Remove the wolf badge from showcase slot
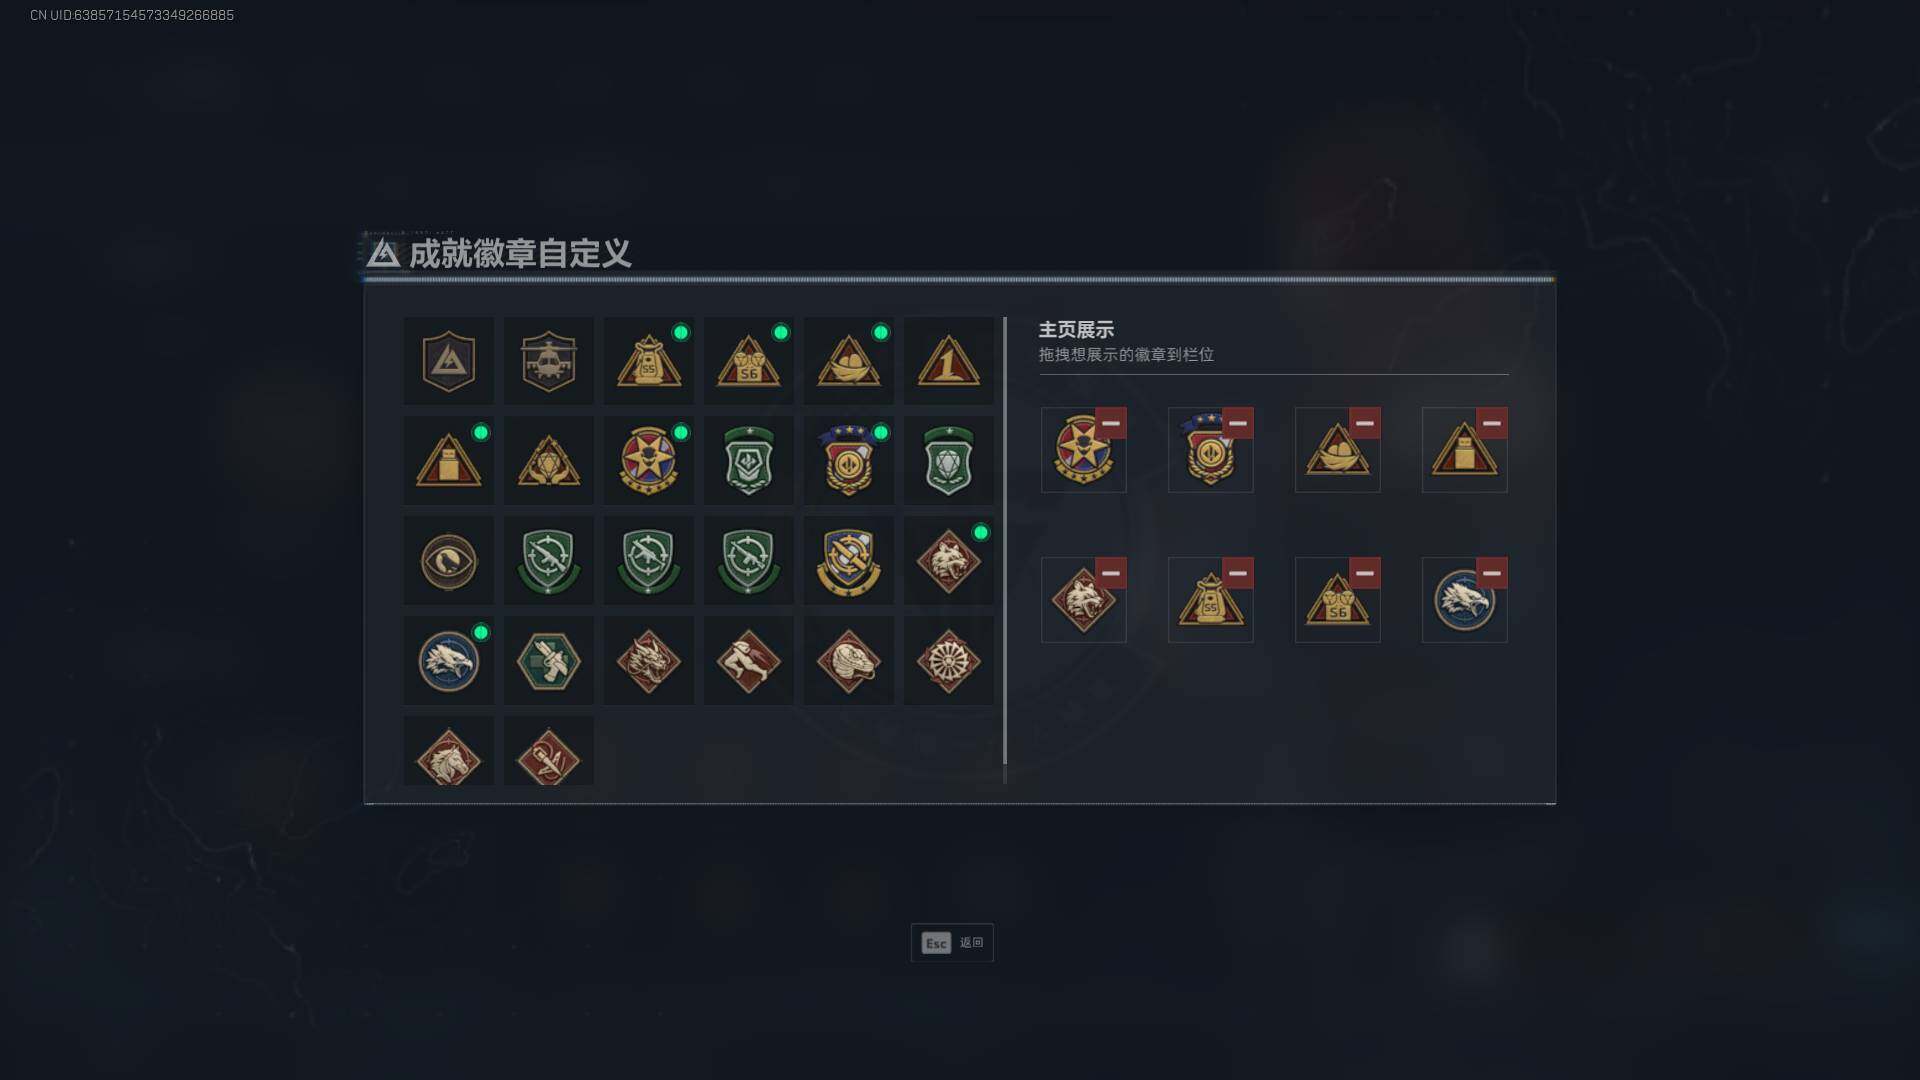Viewport: 1920px width, 1080px height. pyautogui.click(x=1110, y=573)
